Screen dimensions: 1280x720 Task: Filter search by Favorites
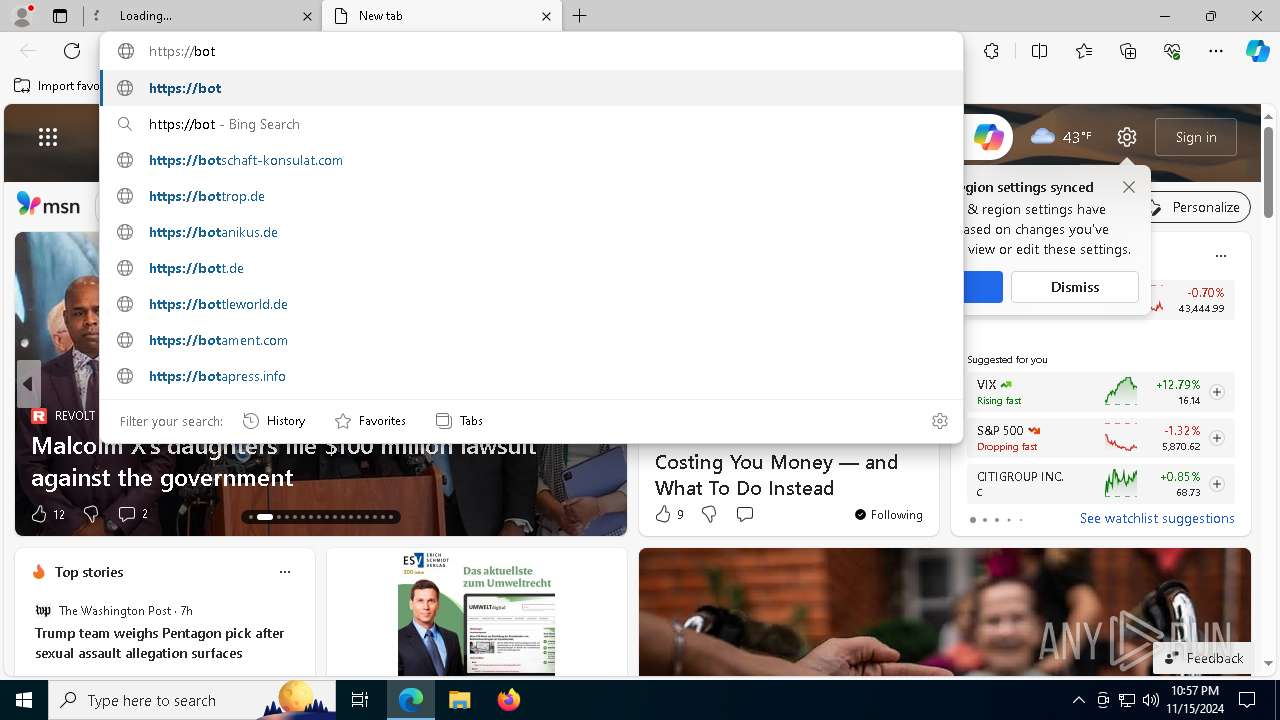(x=370, y=421)
